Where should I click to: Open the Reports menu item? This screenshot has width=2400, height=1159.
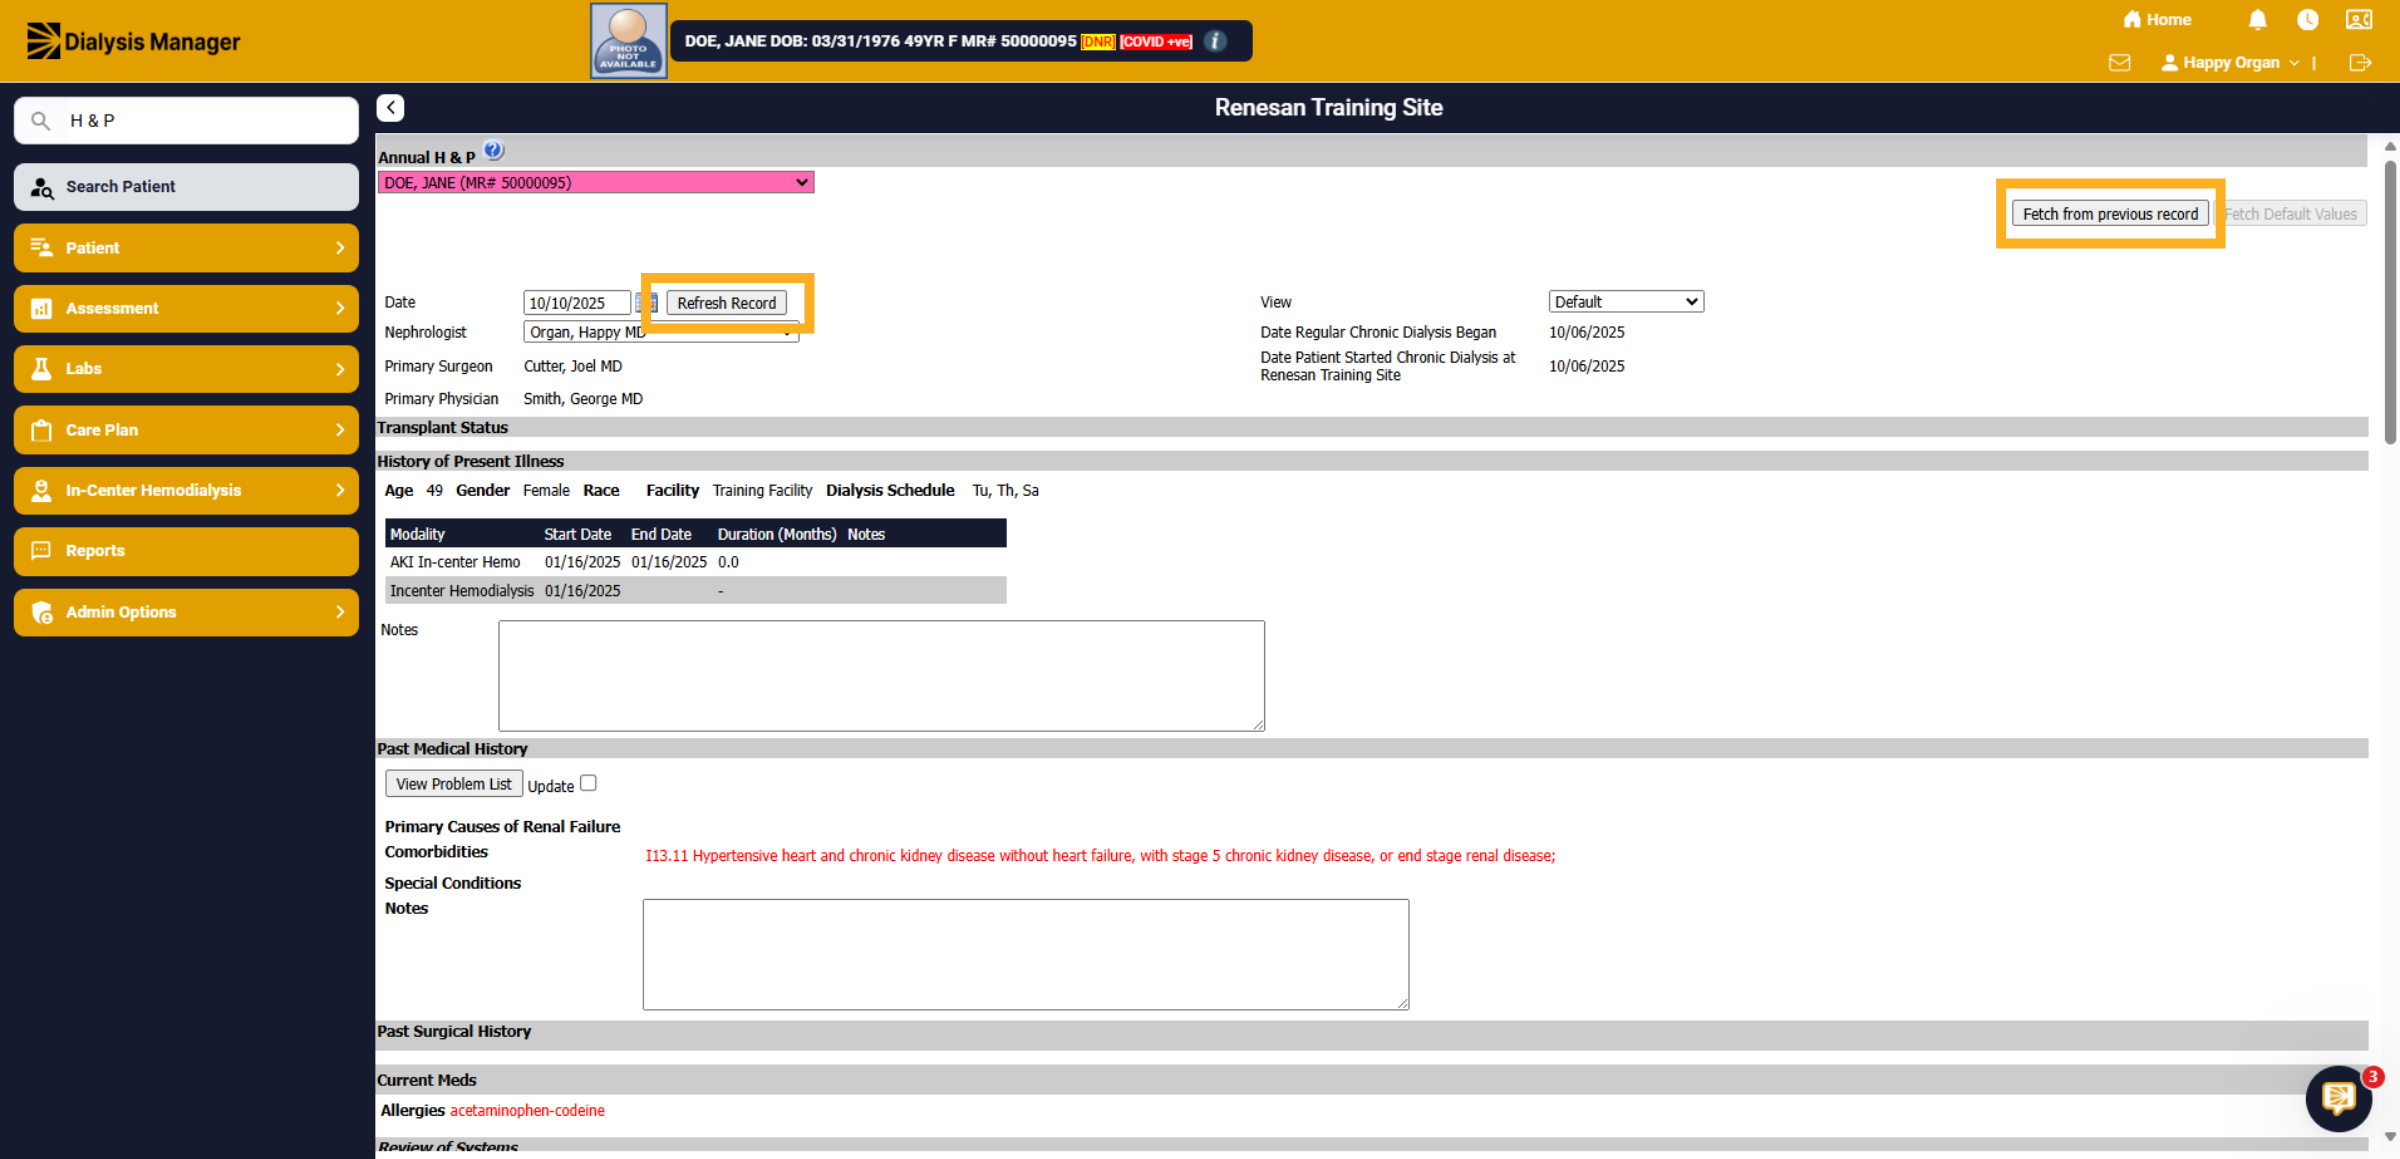click(187, 551)
